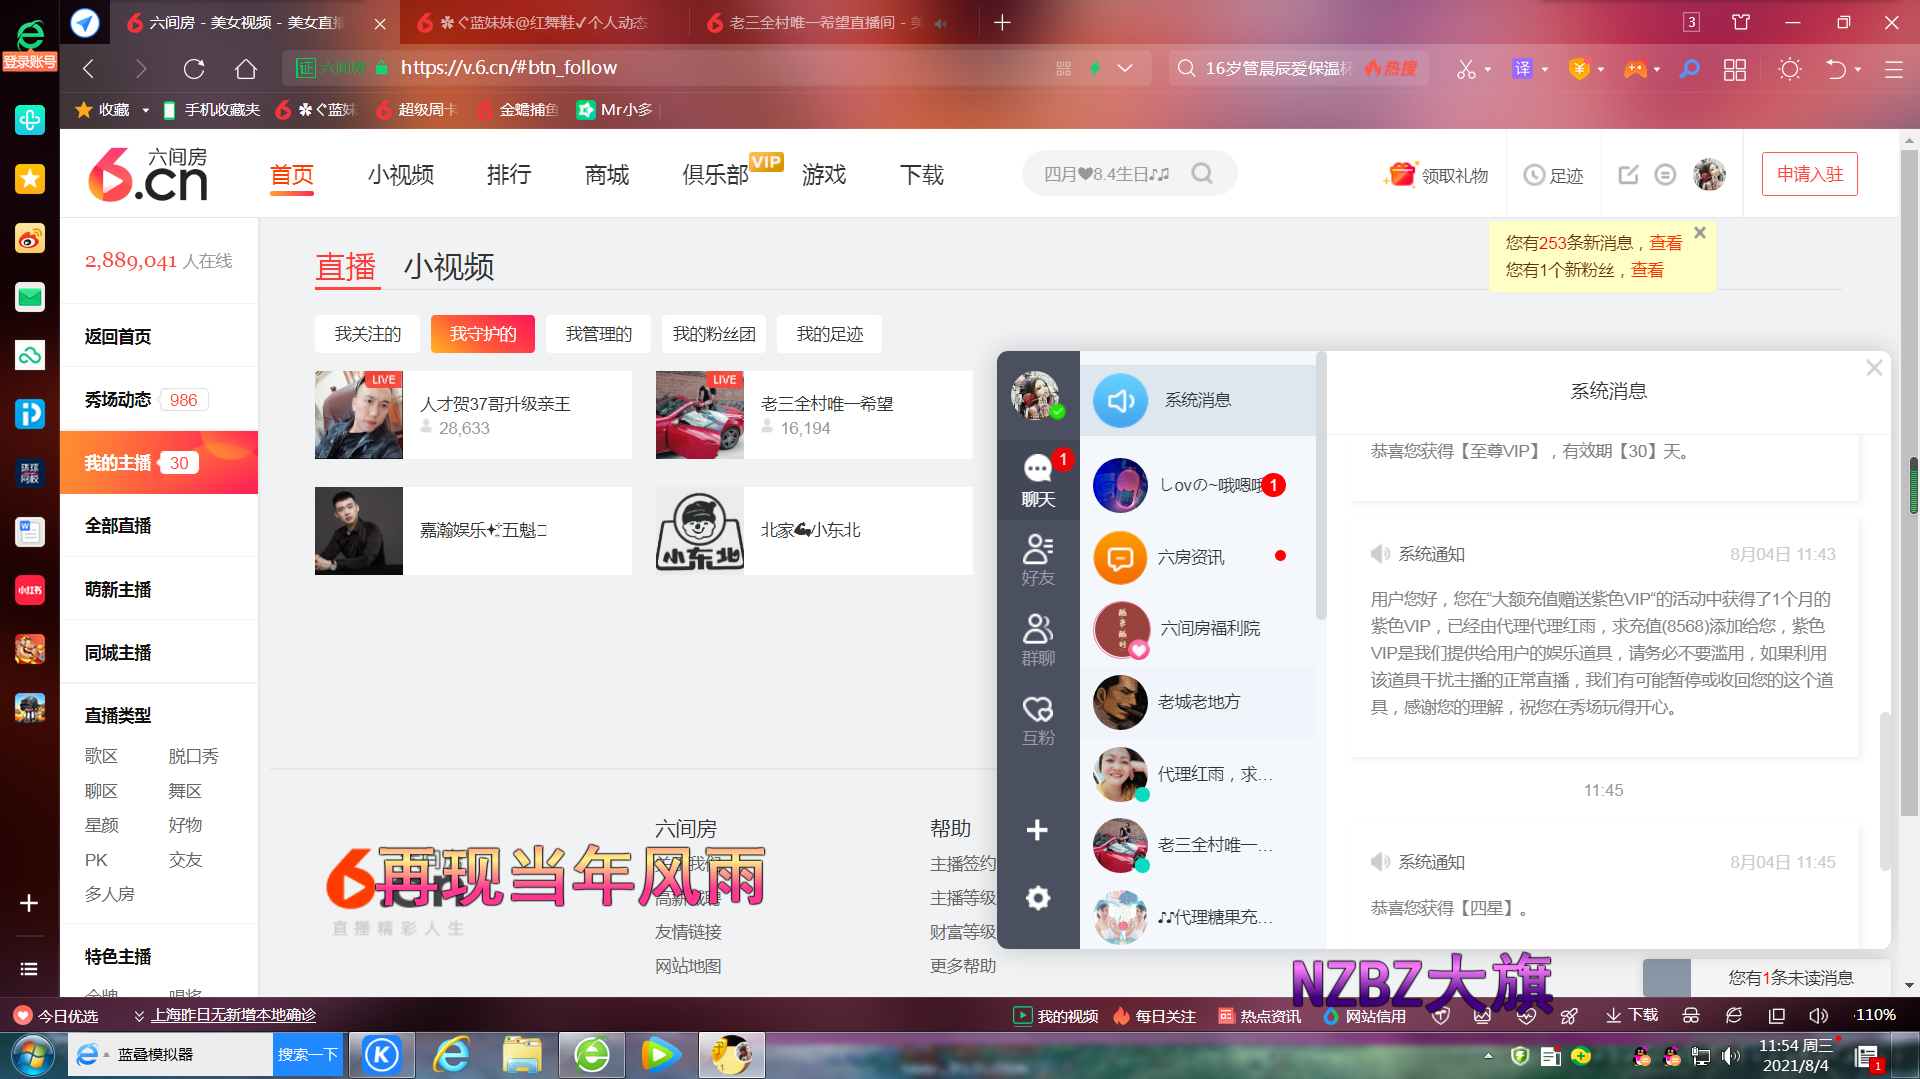This screenshot has width=1920, height=1079.
Task: Expand the undo button dropdown arrow
Action: (1858, 70)
